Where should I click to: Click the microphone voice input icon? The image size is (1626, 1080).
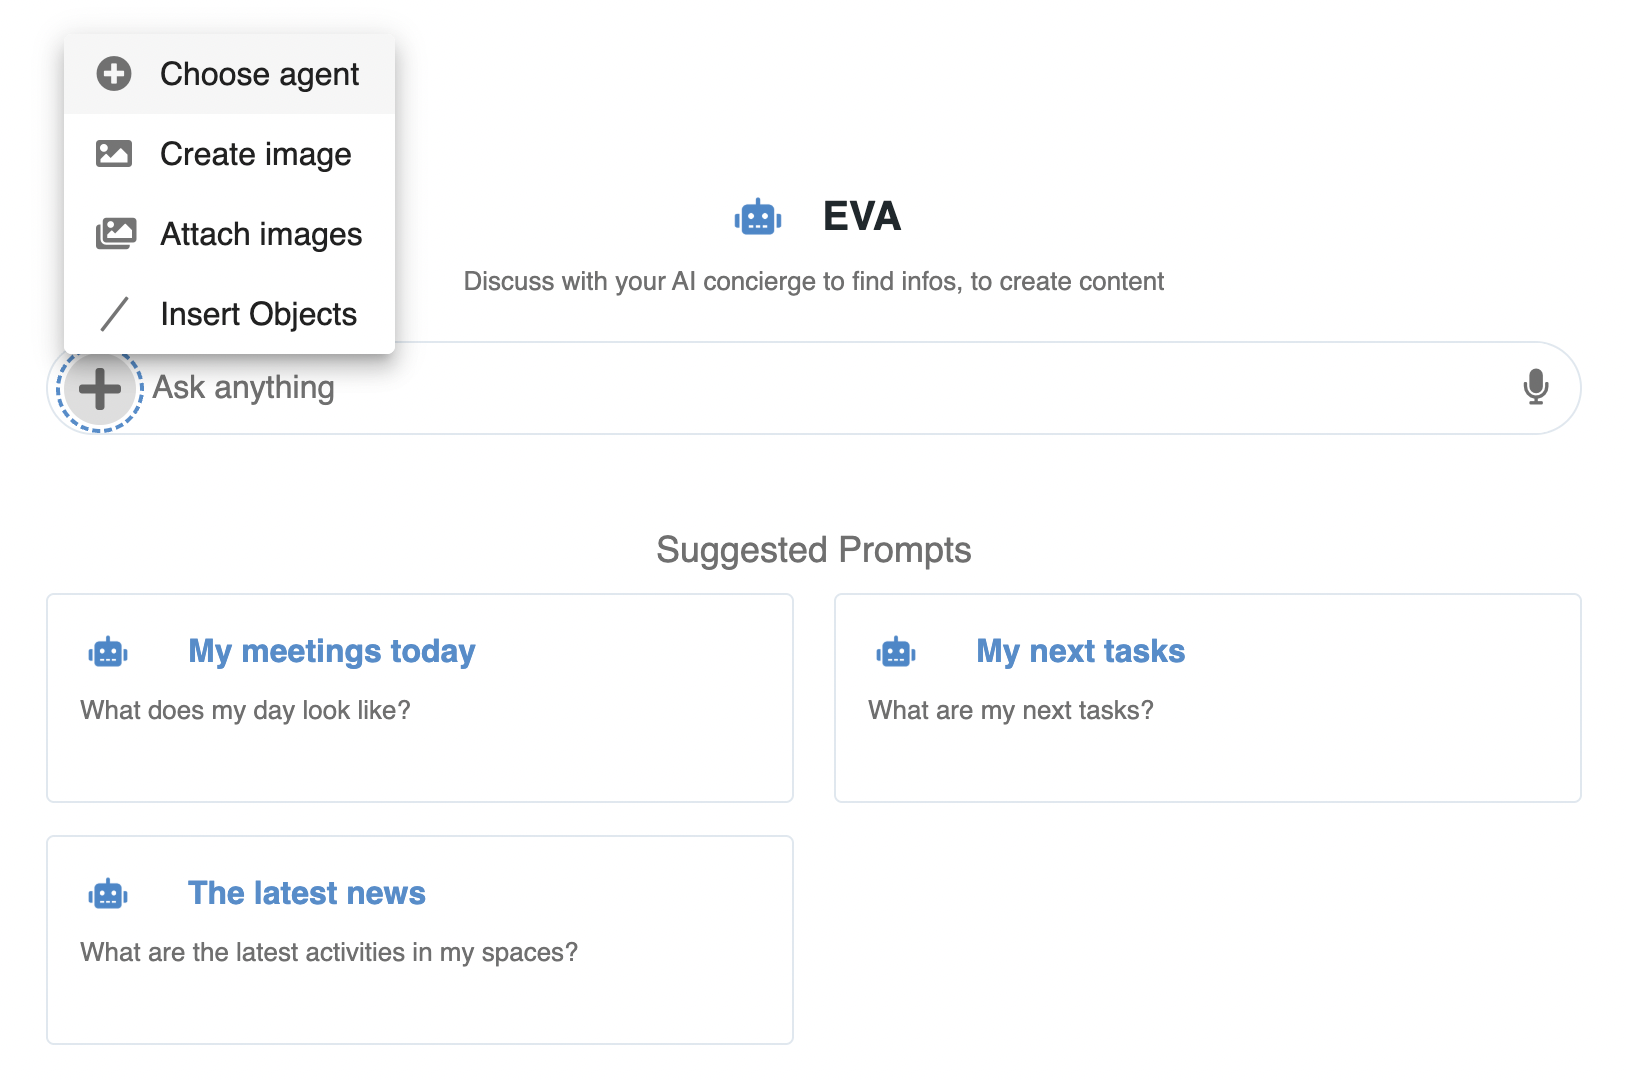[1535, 387]
